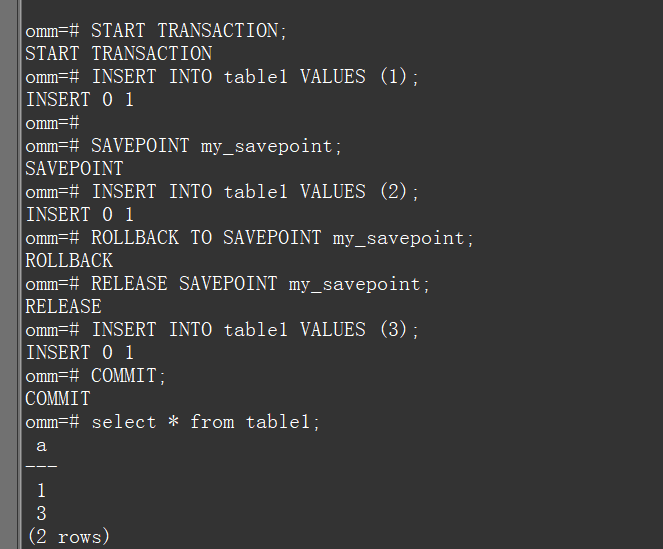Click the START TRANSACTION output line
This screenshot has width=663, height=549.
[x=118, y=54]
